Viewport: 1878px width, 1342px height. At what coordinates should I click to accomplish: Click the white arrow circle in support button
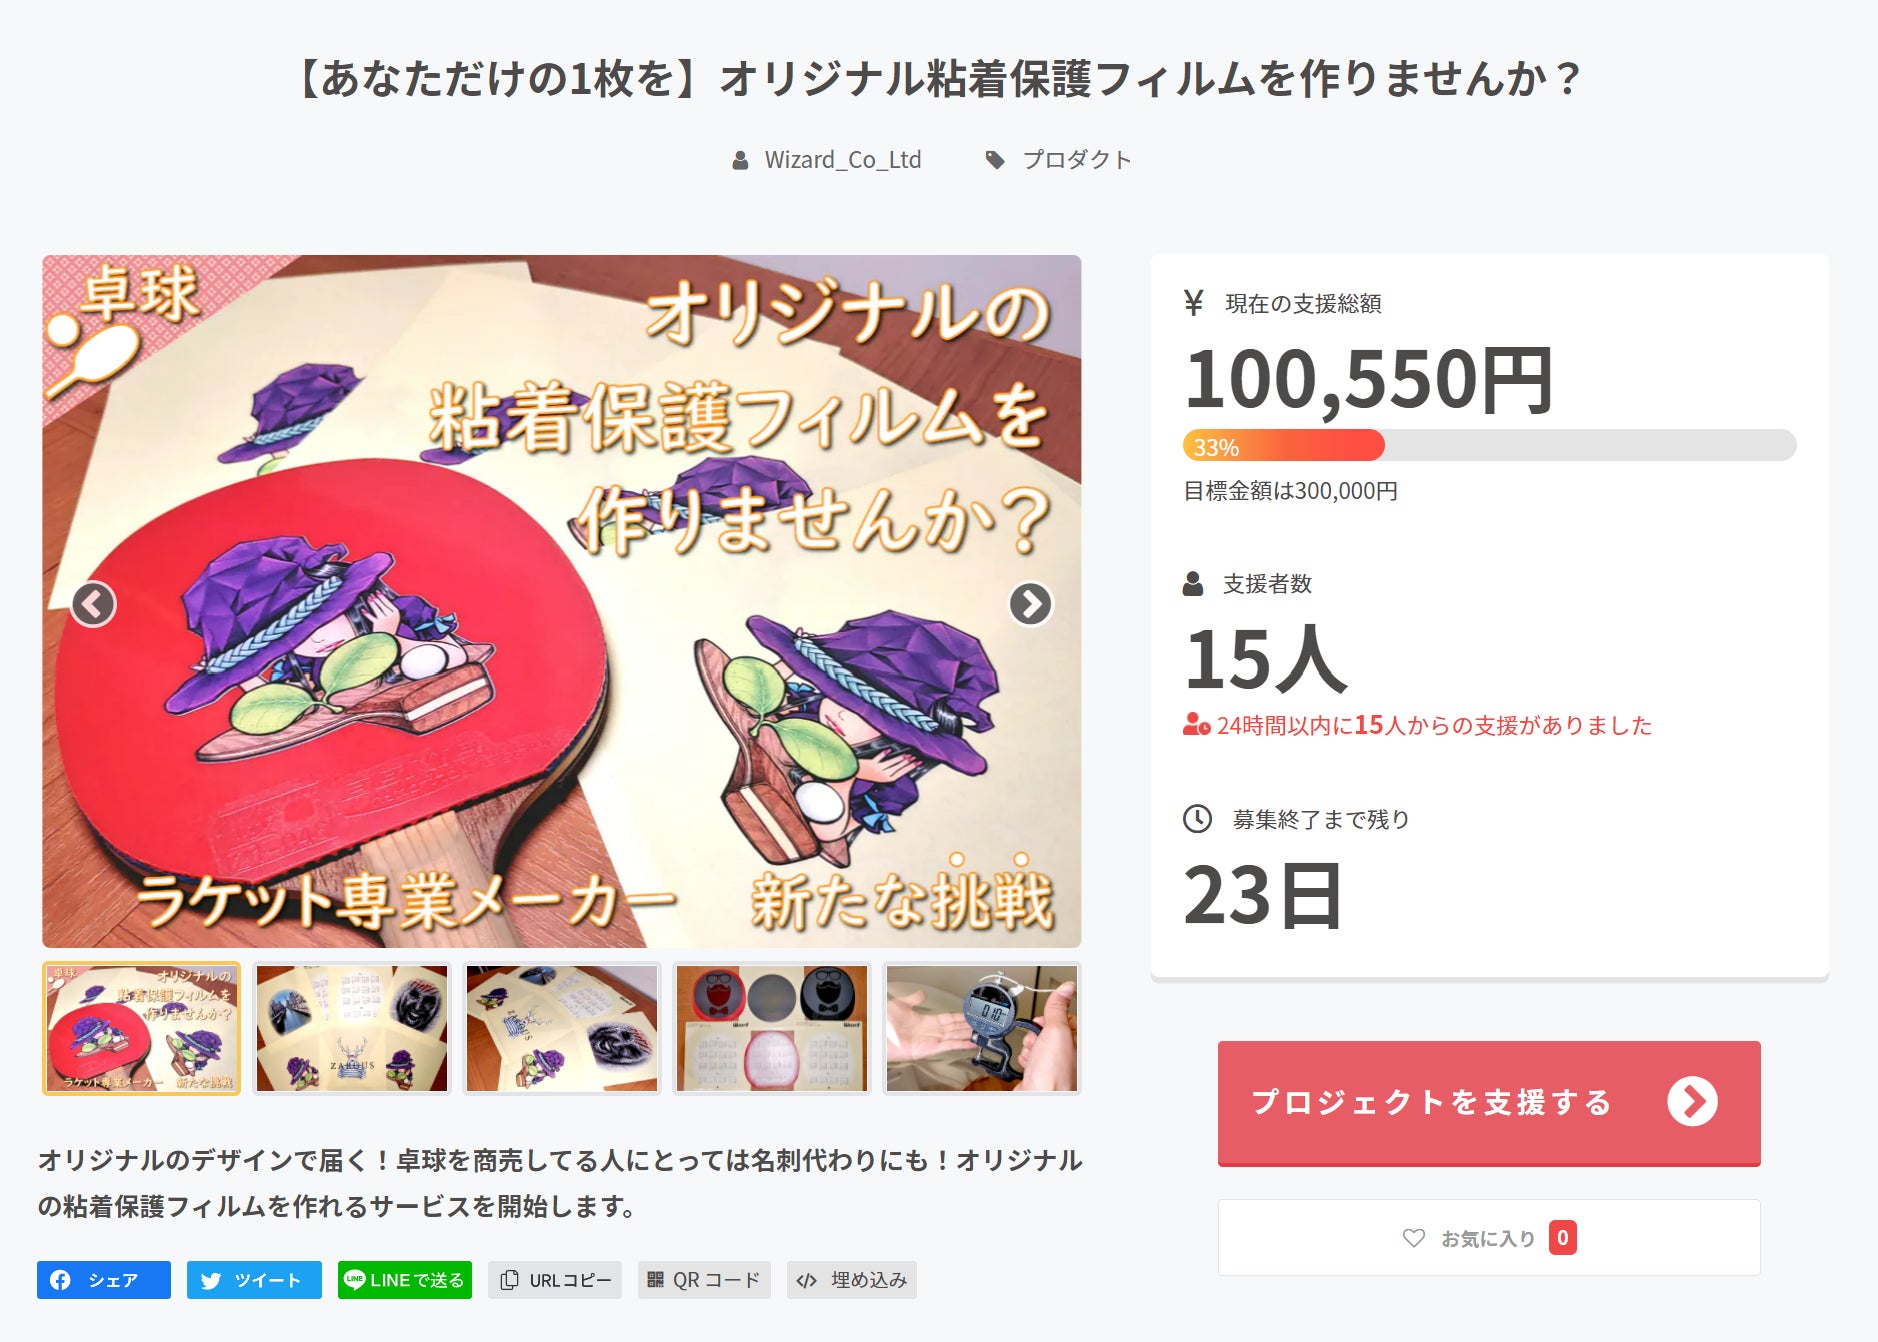[x=1692, y=1102]
